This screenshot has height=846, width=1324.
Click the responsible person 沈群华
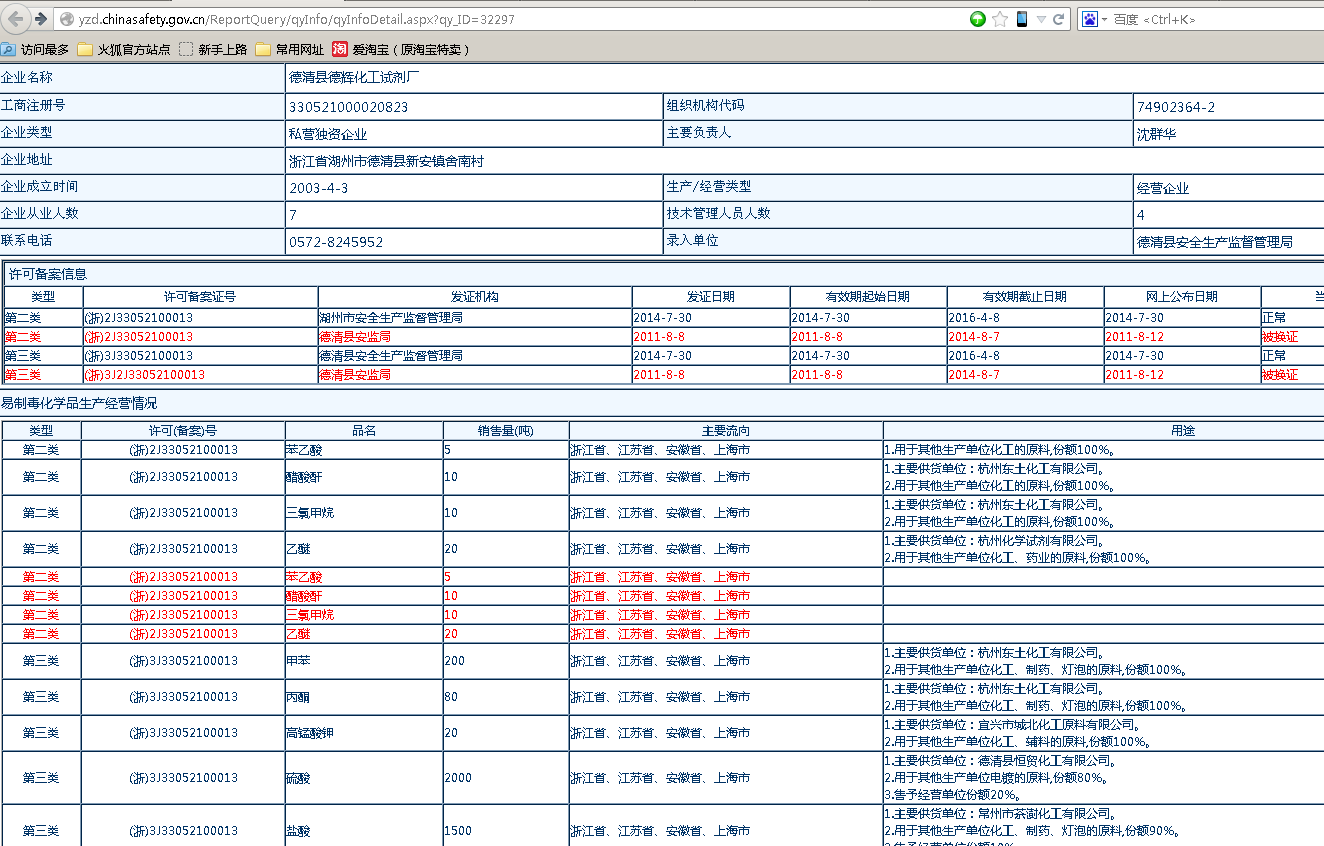1156,134
